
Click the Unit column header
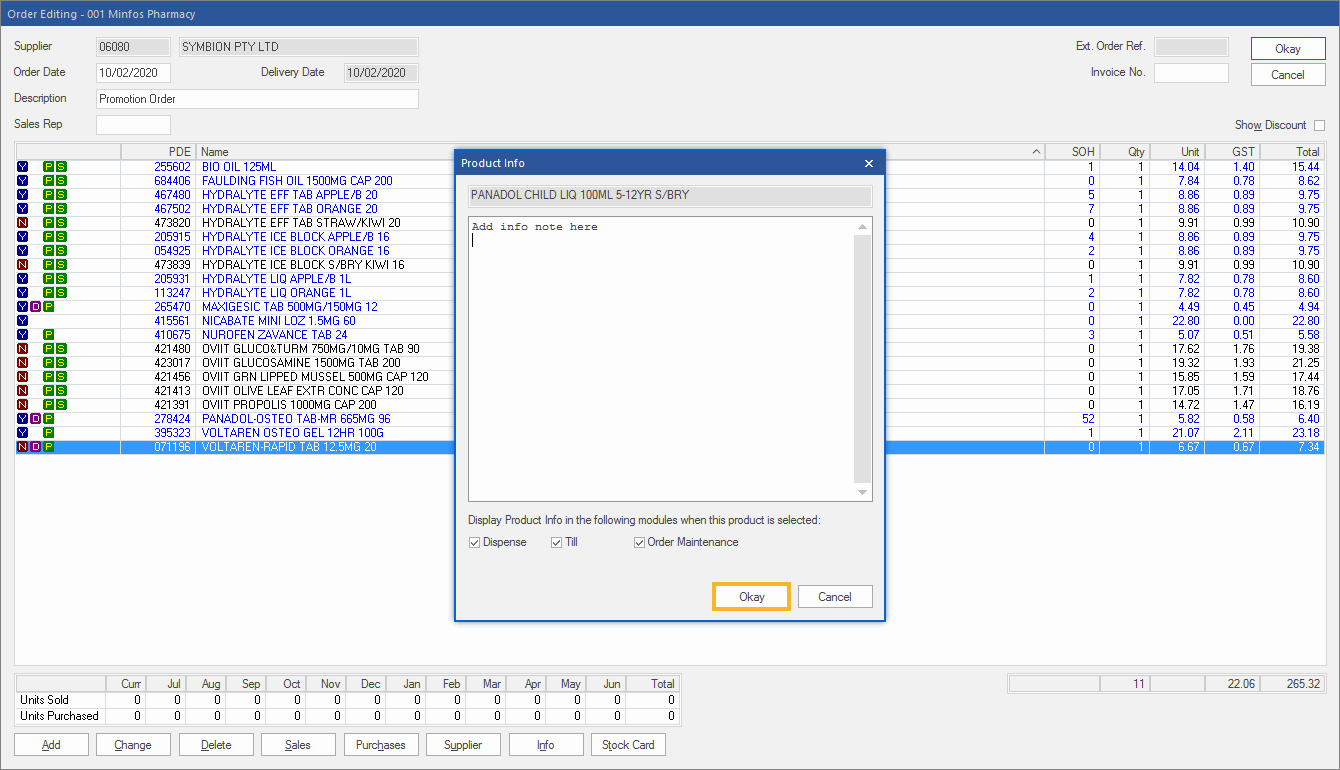pos(1177,152)
